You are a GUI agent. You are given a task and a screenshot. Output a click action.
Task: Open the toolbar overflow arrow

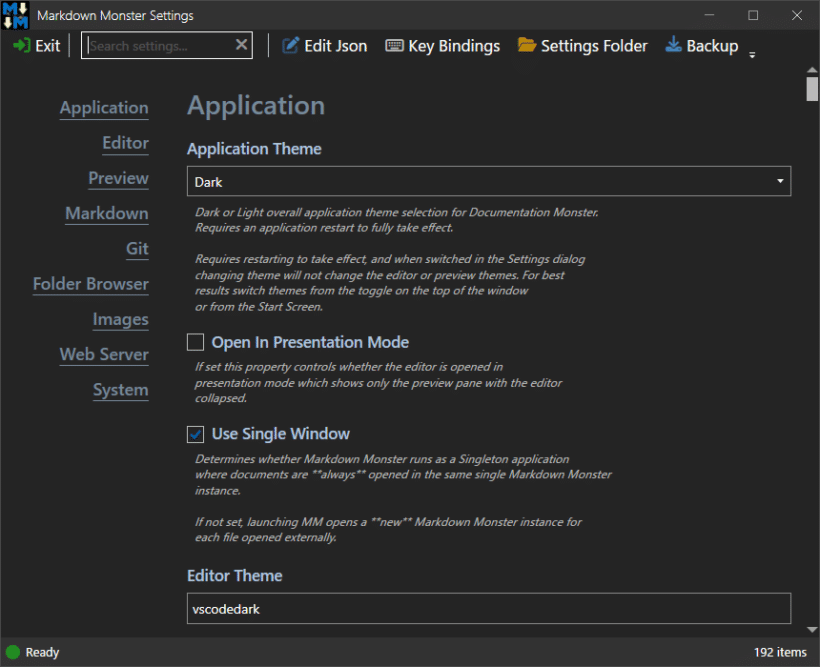coord(752,54)
